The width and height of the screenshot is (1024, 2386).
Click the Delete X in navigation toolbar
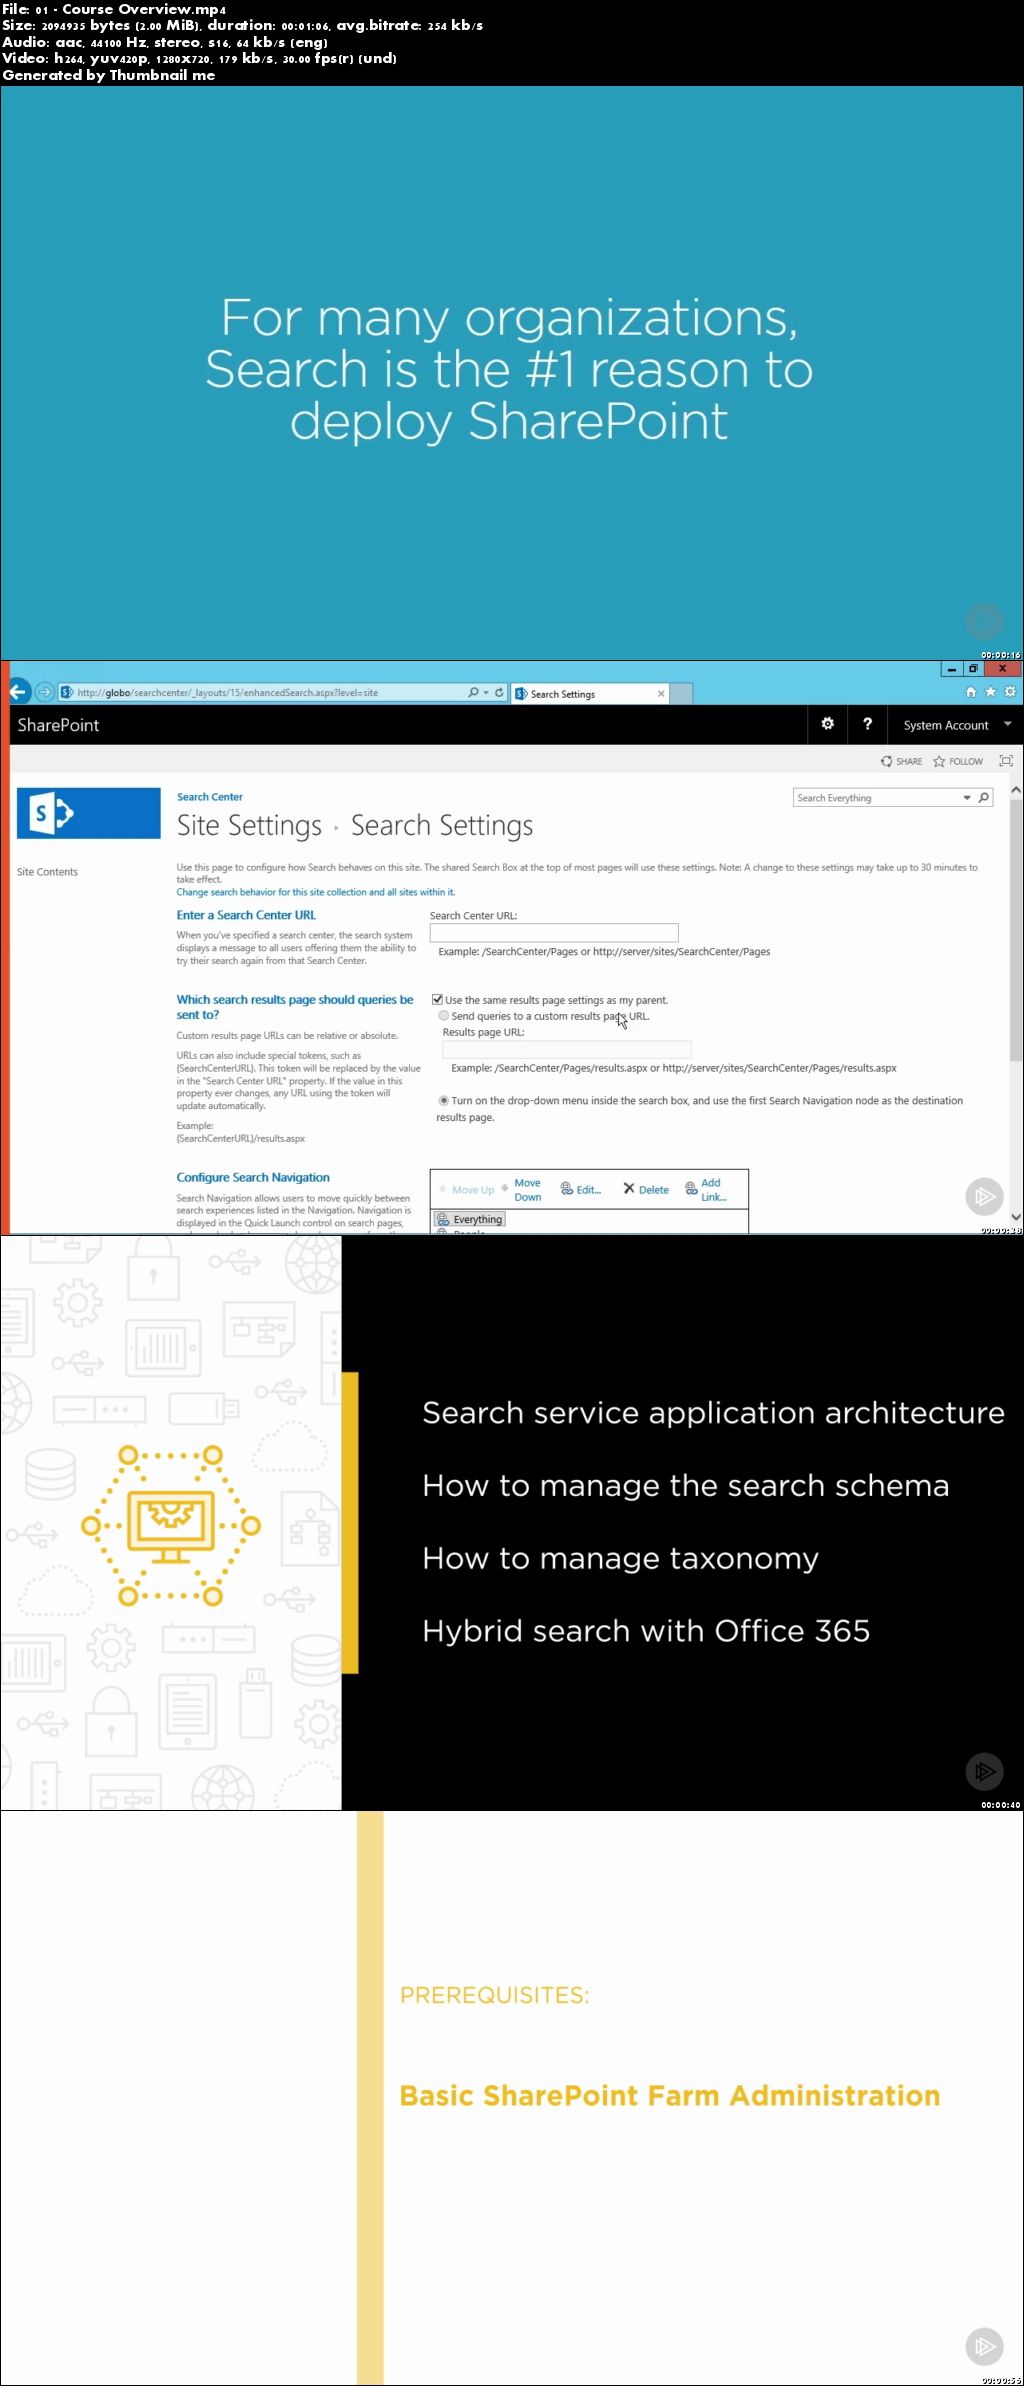point(646,1189)
